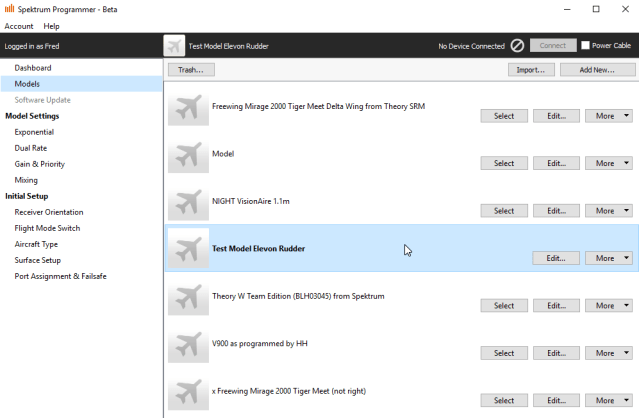Click the Add New... button
The height and width of the screenshot is (418, 639).
click(596, 70)
